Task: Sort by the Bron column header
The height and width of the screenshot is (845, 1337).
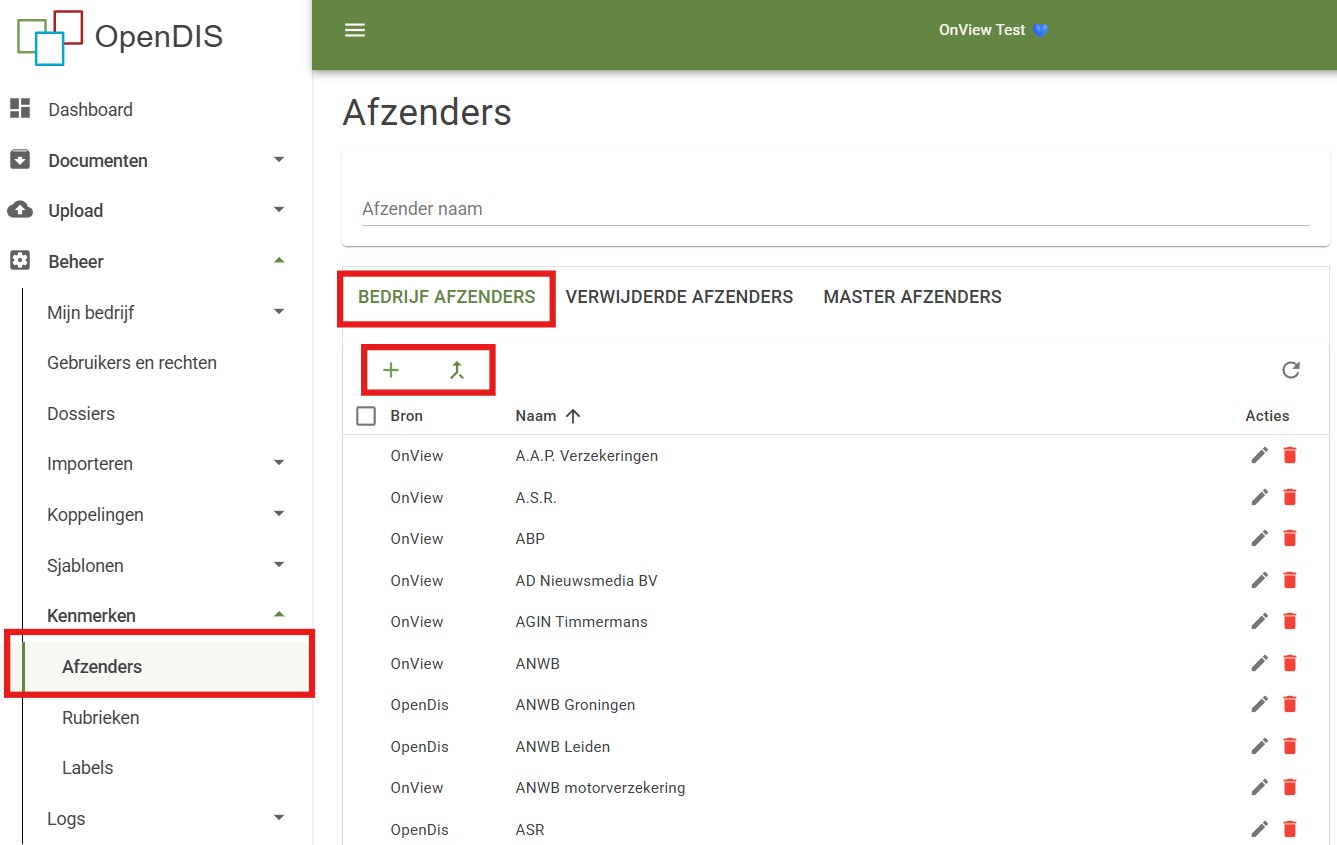Action: [407, 416]
